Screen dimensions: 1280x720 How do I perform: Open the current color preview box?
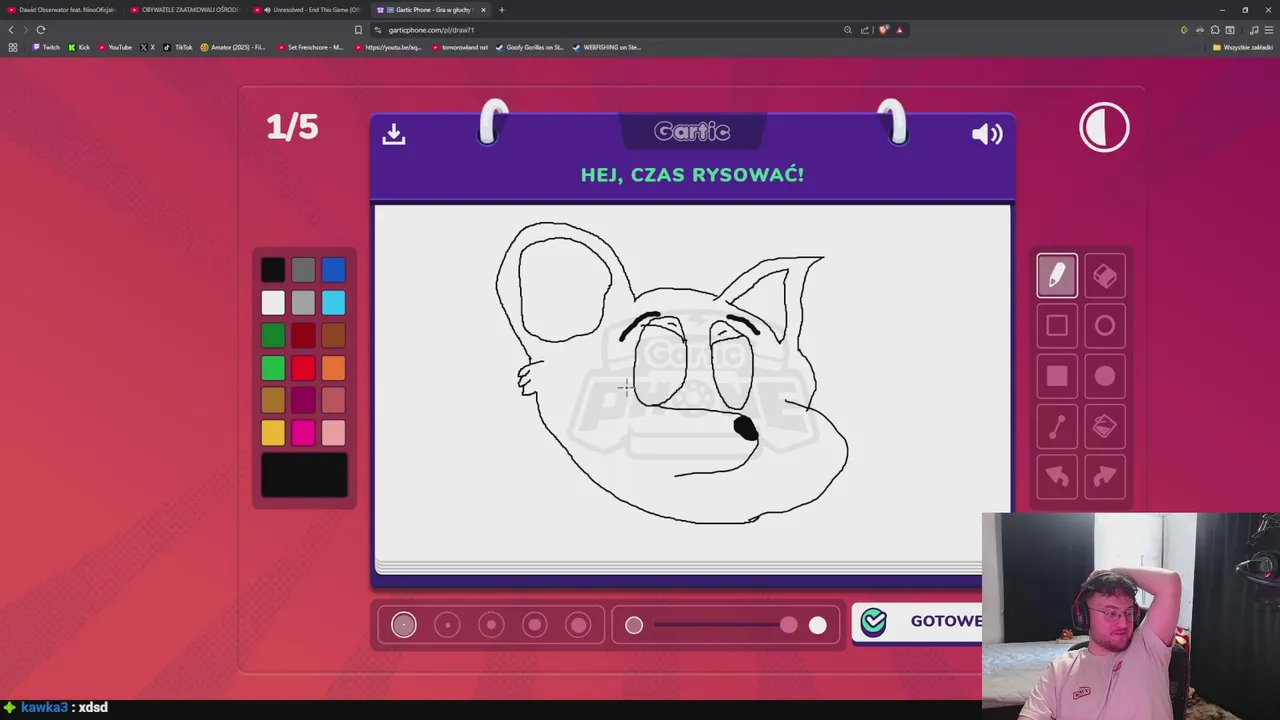[x=304, y=475]
